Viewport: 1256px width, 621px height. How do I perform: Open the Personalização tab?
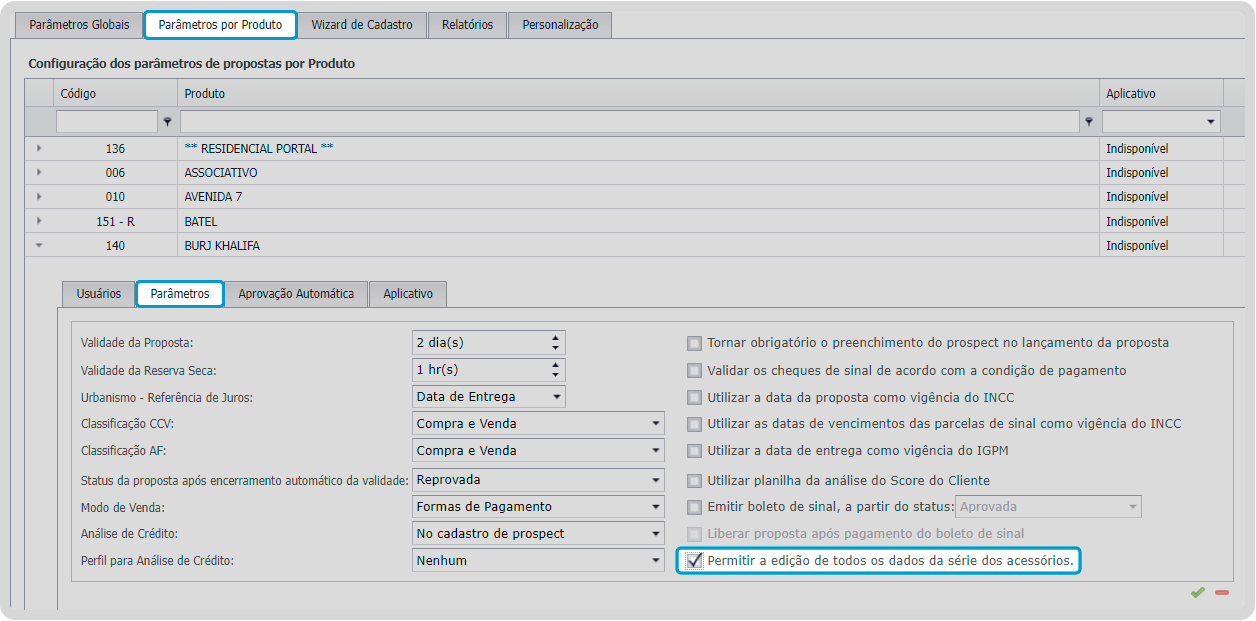click(x=560, y=25)
